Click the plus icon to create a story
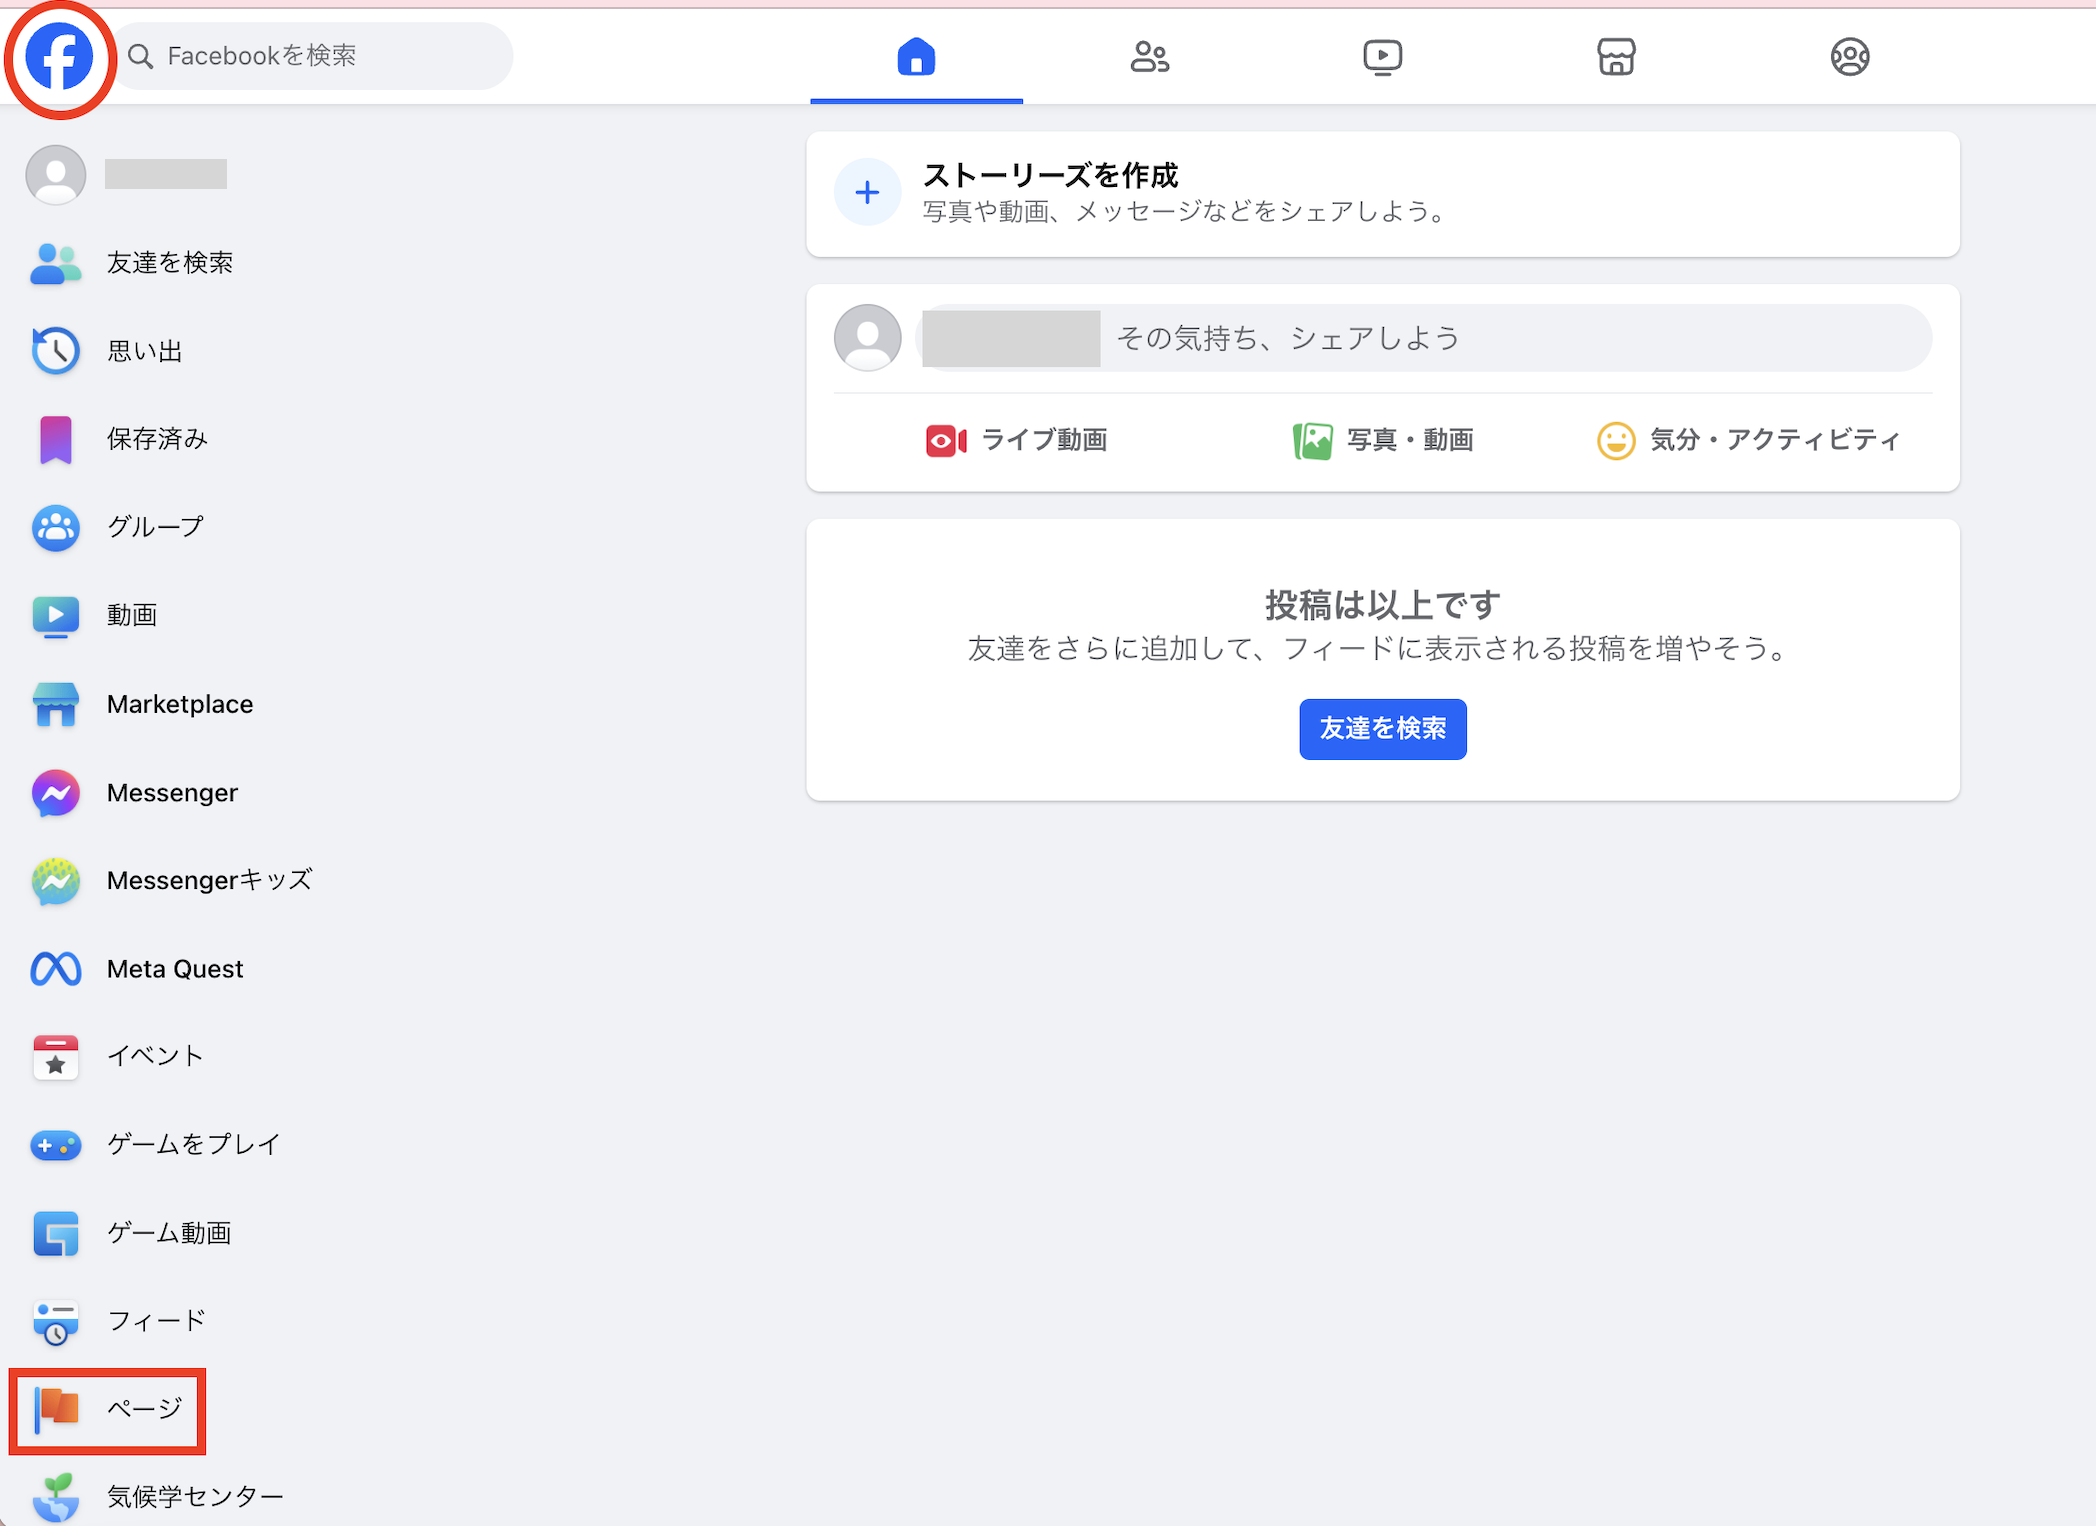The image size is (2096, 1526). (x=868, y=192)
